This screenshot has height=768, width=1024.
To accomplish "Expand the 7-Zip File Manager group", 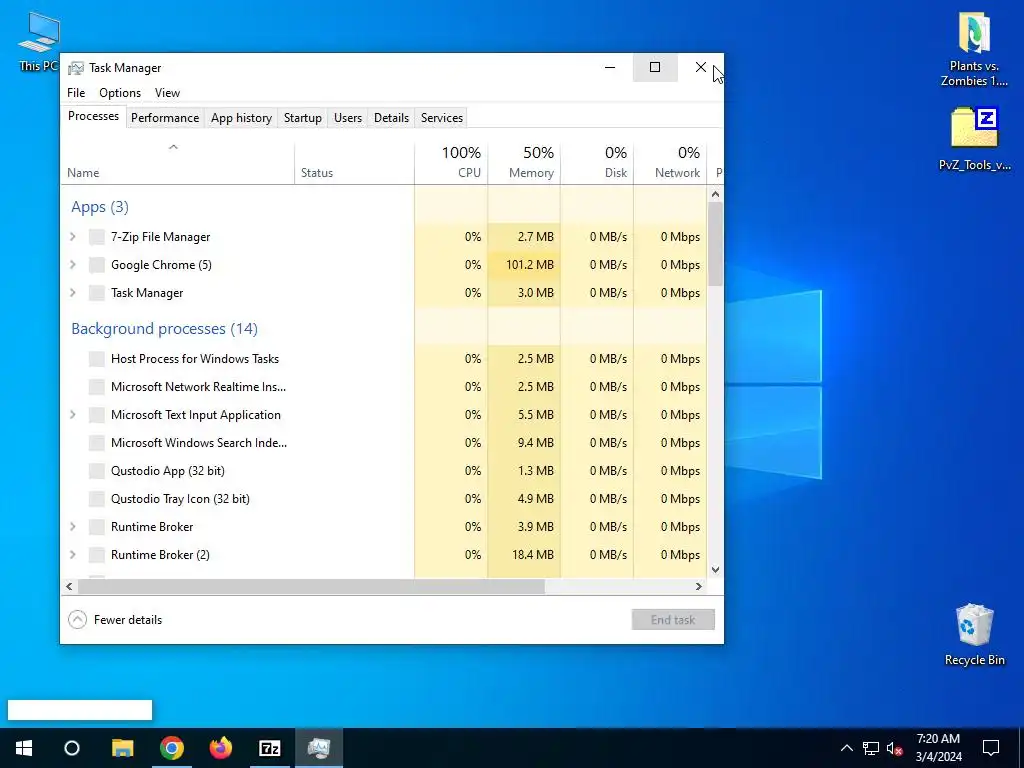I will tap(73, 237).
